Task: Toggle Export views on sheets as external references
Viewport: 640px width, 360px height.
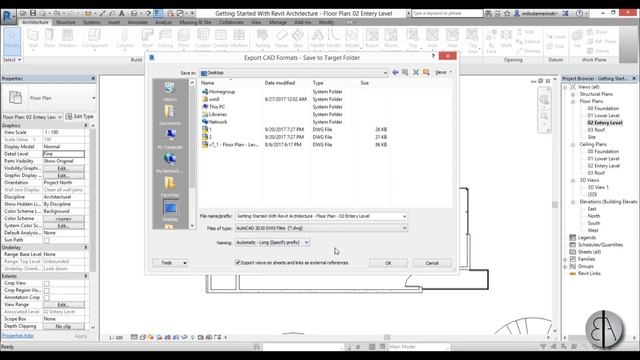Action: tap(238, 262)
